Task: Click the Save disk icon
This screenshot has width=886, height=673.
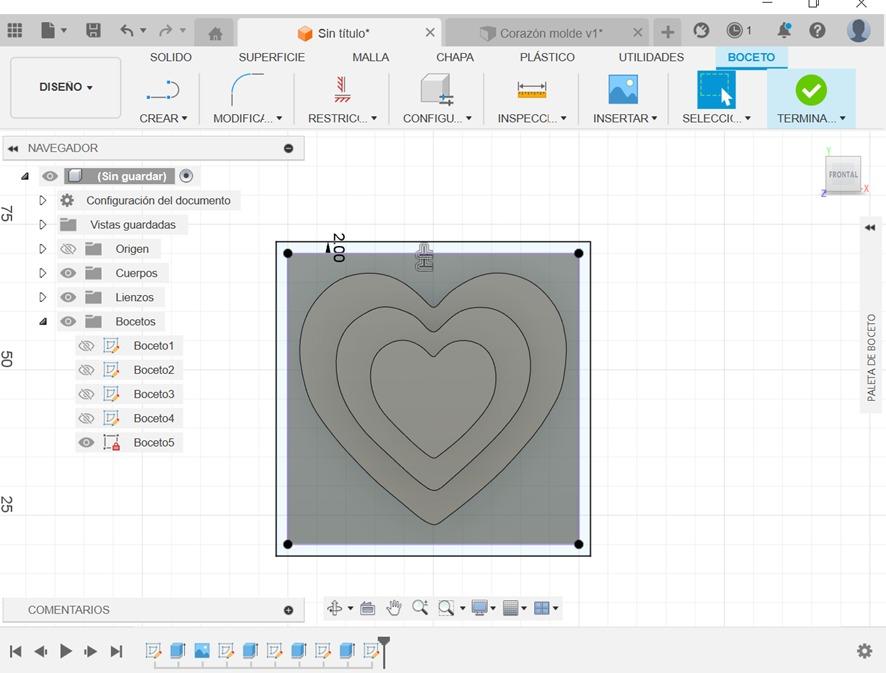Action: tap(93, 31)
